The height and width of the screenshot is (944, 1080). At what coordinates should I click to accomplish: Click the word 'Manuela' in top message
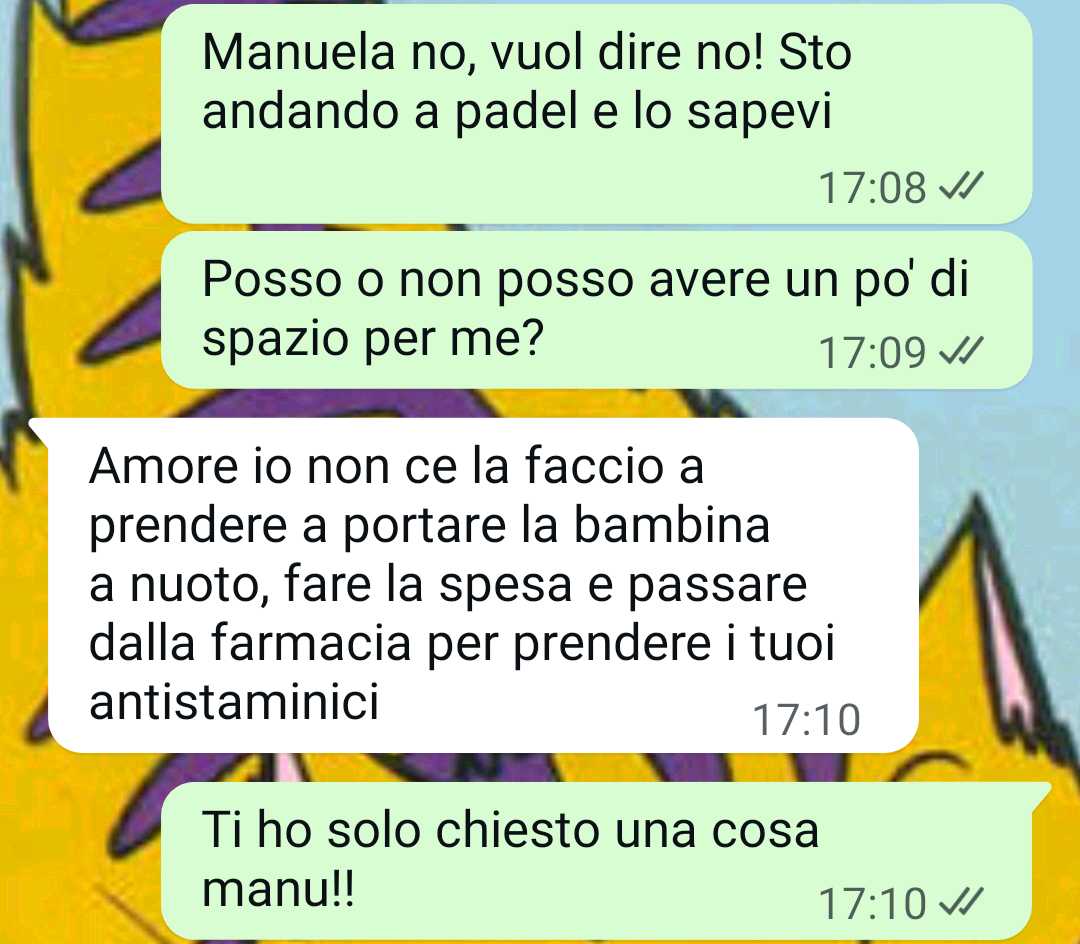point(299,52)
